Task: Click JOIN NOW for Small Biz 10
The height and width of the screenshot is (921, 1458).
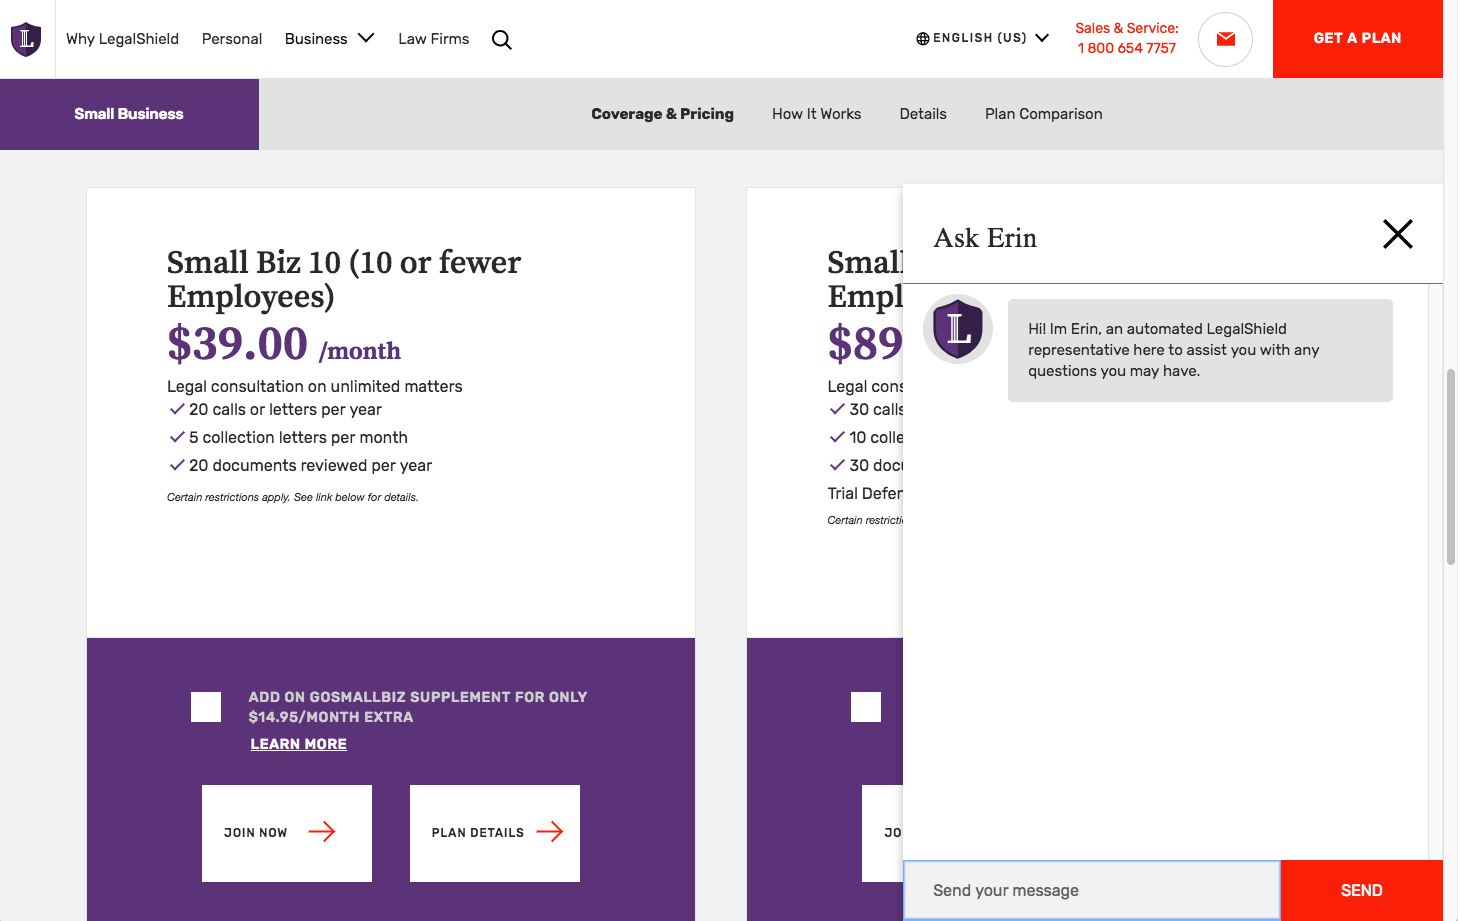Action: (287, 833)
